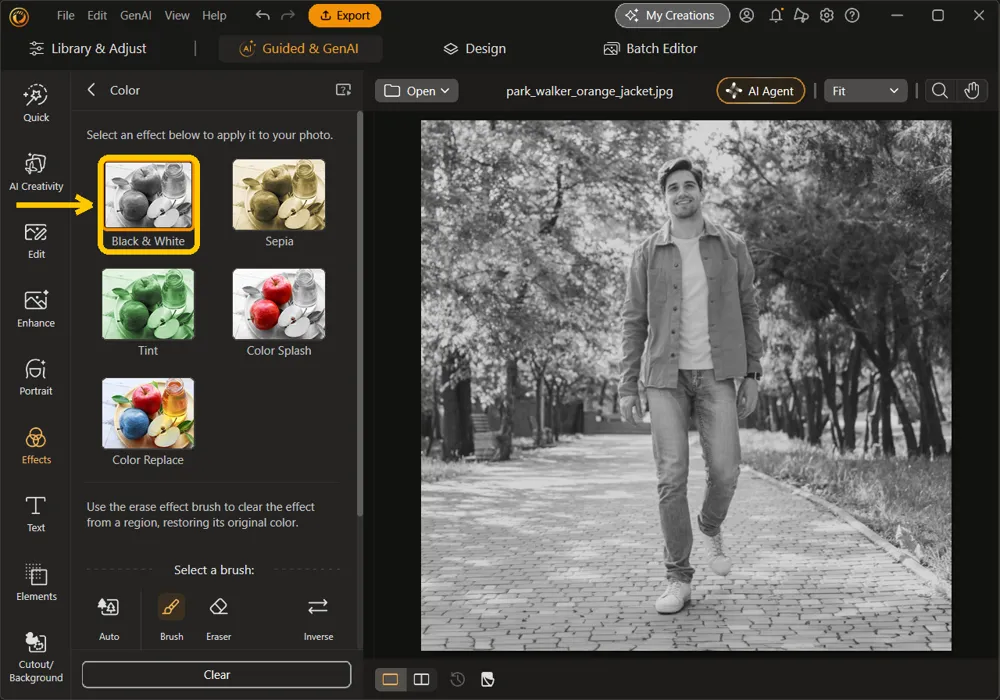The height and width of the screenshot is (700, 1000).
Task: Open the Text sidebar tool
Action: click(36, 514)
